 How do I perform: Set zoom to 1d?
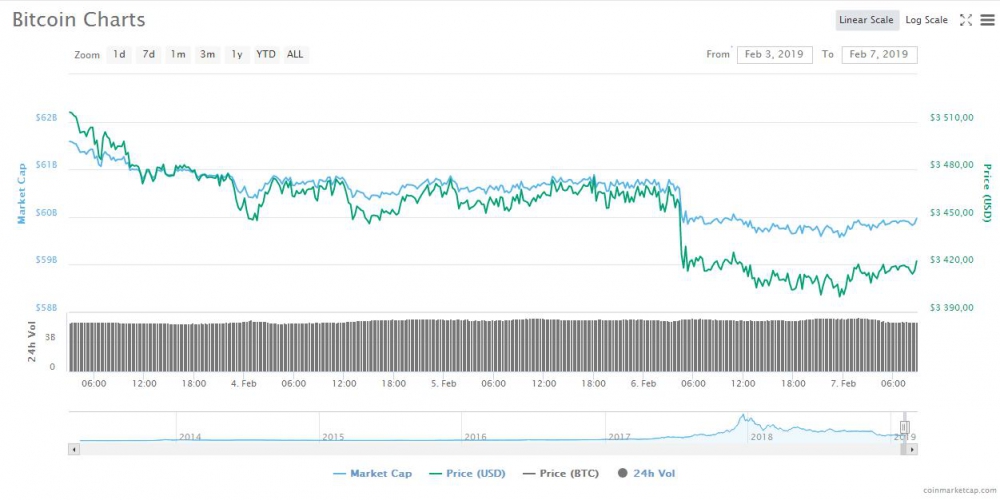click(x=119, y=55)
